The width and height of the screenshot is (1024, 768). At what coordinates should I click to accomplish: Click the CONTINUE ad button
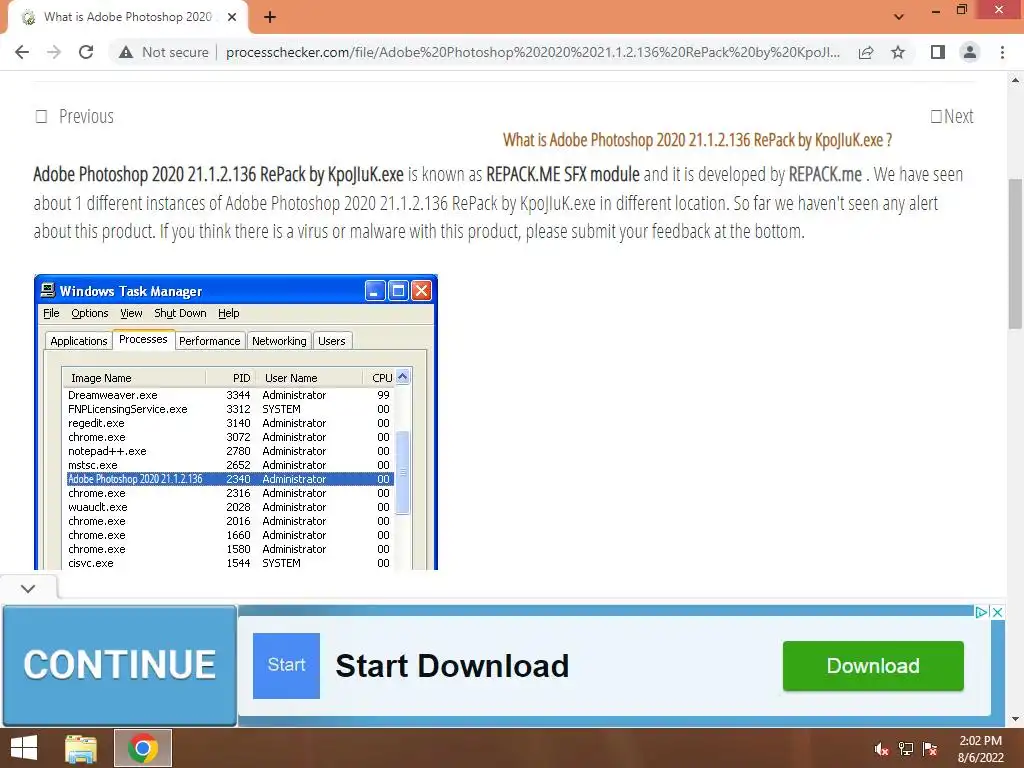tap(120, 665)
